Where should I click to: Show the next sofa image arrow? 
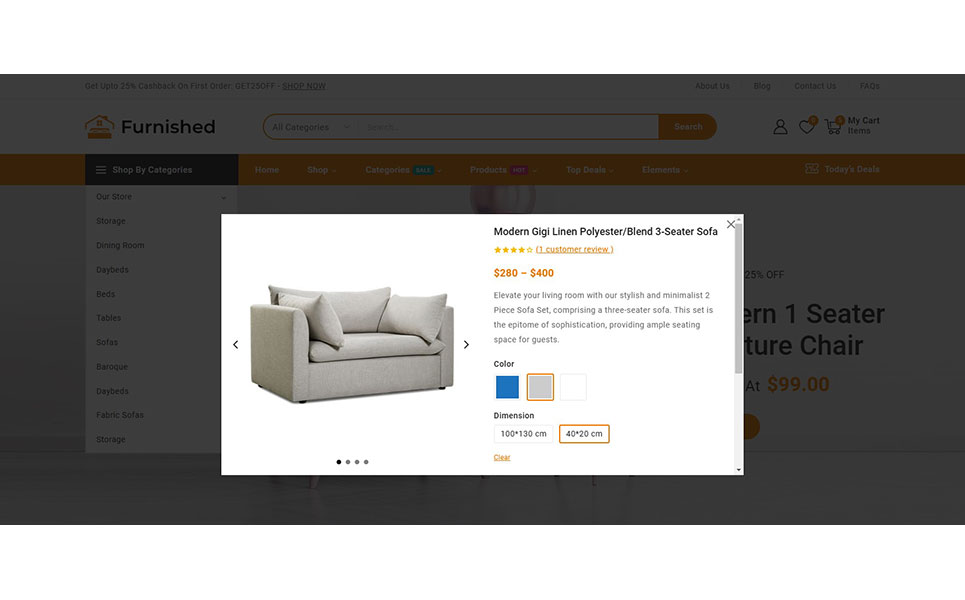[x=466, y=345]
